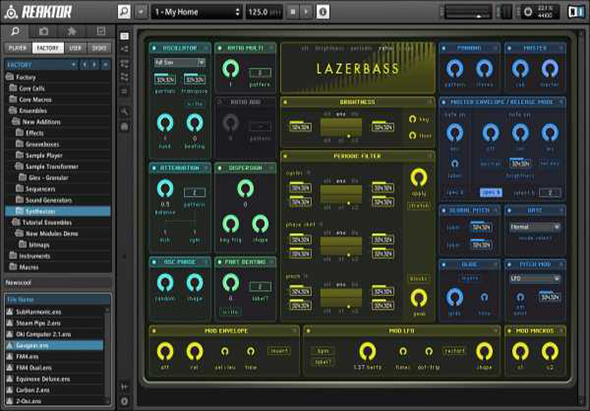Click the 'blocks' button in PERIODIC FILTER
This screenshot has width=590, height=411.
tap(418, 279)
